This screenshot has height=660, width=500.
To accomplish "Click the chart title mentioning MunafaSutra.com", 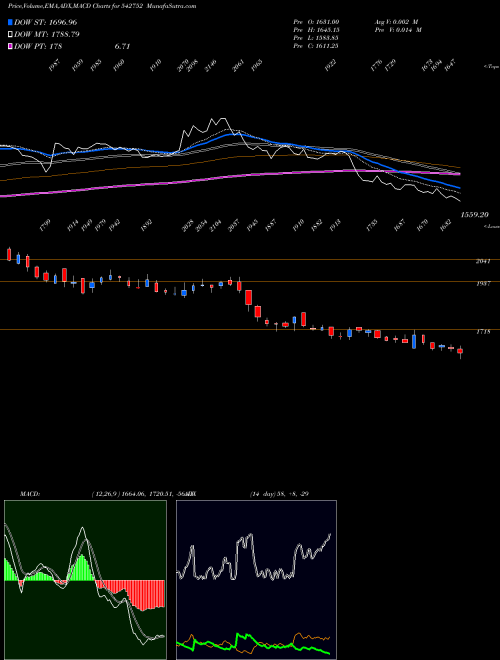I will point(102,6).
